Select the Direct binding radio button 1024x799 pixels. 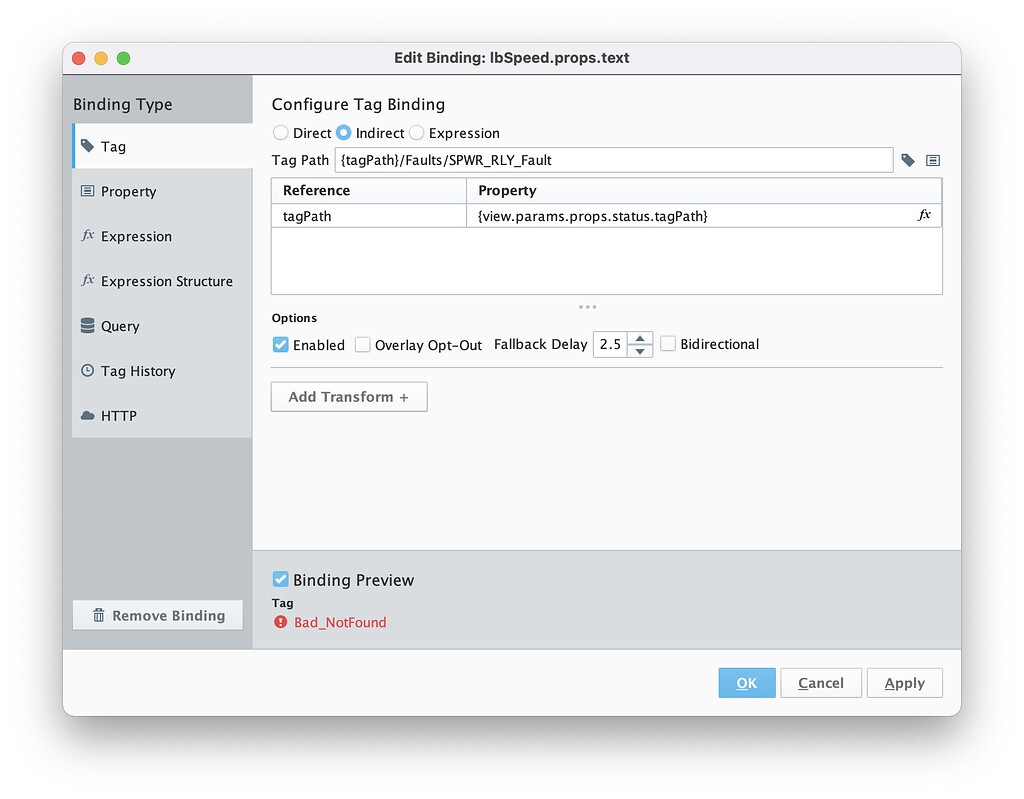[x=280, y=132]
